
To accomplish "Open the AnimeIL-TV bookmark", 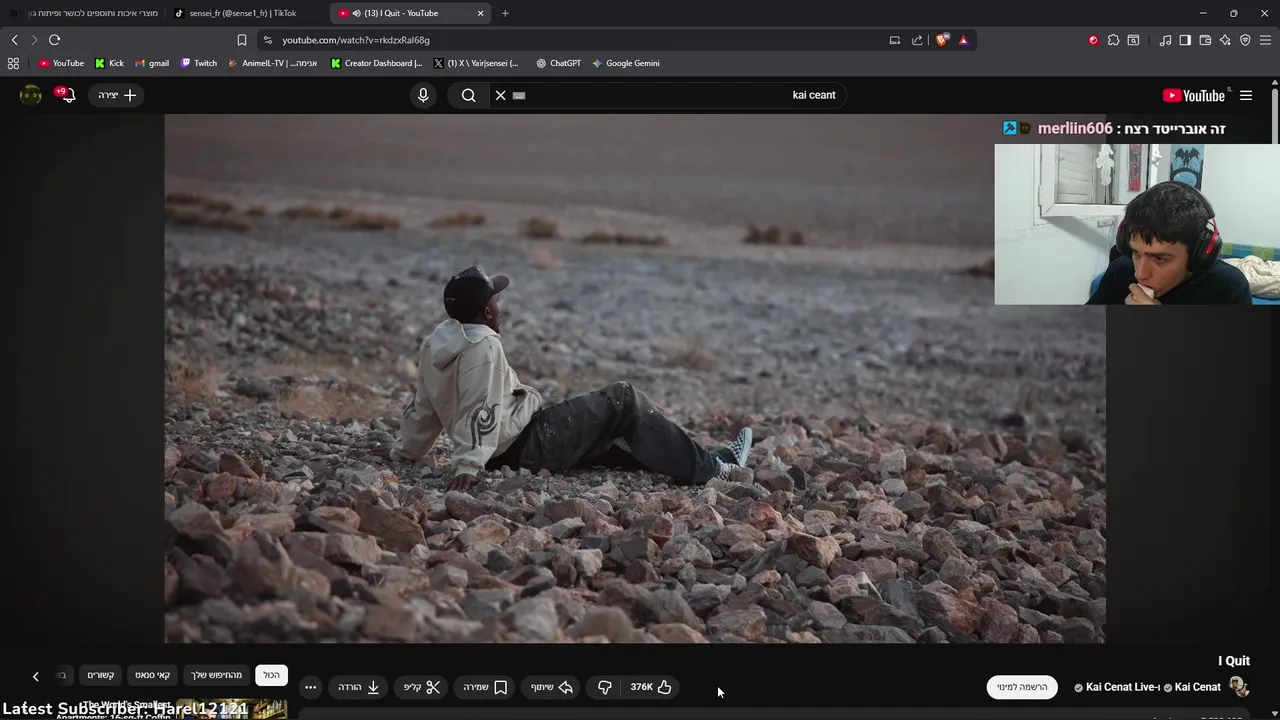I will pos(273,63).
